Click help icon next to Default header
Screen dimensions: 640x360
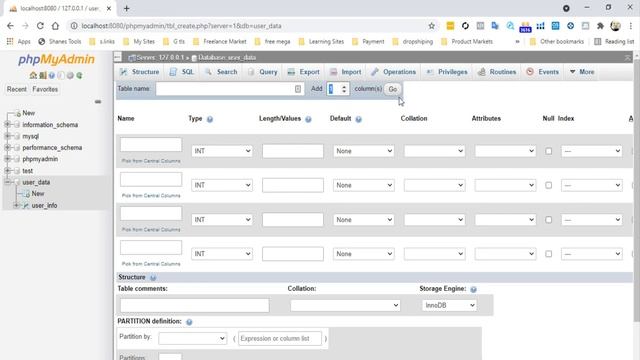tap(358, 119)
